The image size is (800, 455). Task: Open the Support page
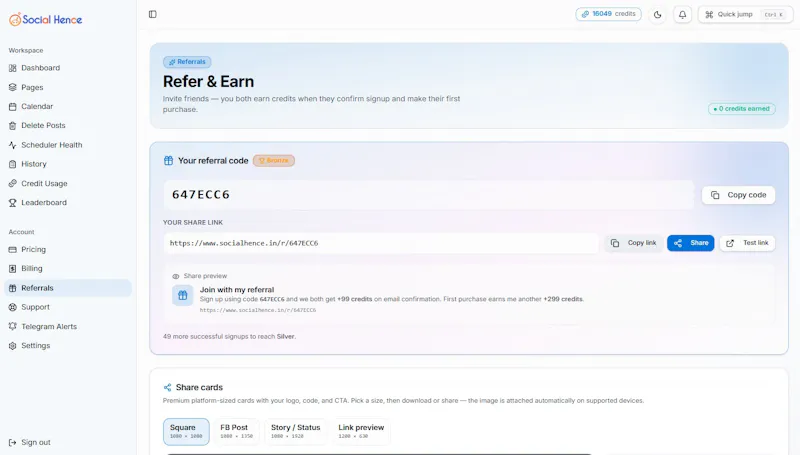(68, 307)
